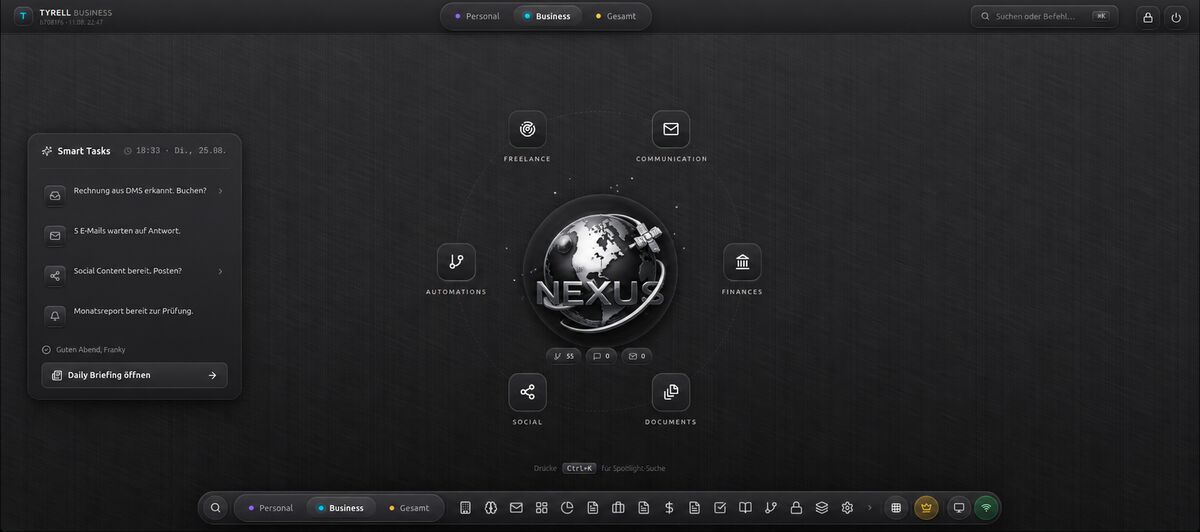Open the open-book icon in the dock
Screen dimensions: 1200x532
[x=745, y=508]
